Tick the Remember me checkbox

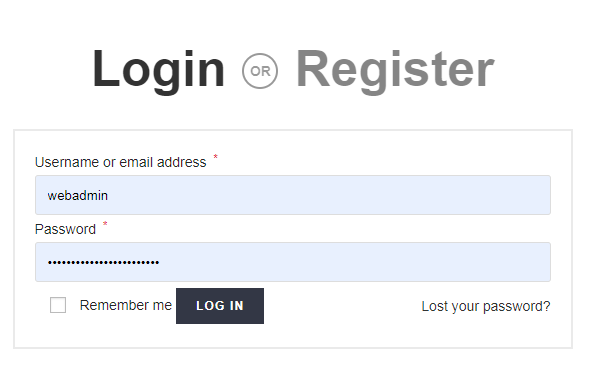click(x=58, y=305)
